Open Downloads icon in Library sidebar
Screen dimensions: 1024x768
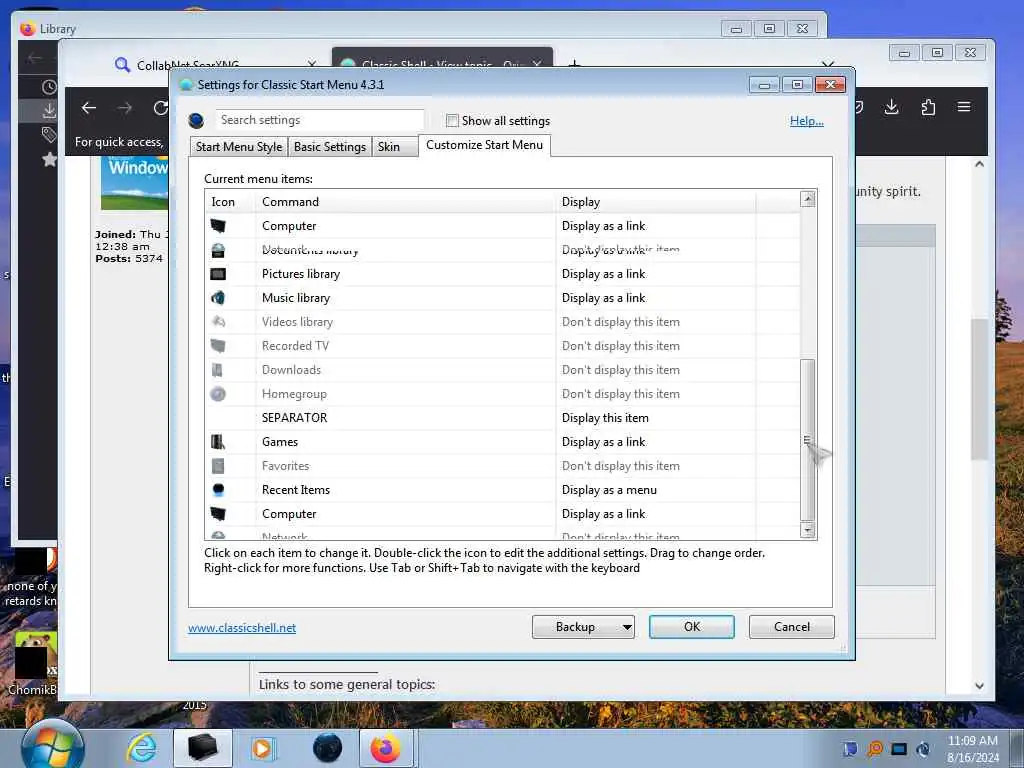[49, 110]
